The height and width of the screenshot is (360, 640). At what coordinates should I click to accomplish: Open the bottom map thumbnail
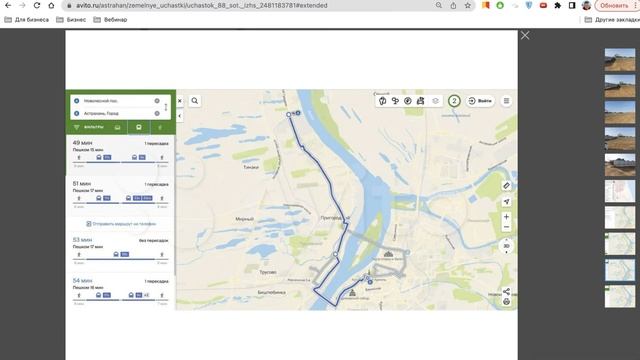pyautogui.click(x=620, y=296)
